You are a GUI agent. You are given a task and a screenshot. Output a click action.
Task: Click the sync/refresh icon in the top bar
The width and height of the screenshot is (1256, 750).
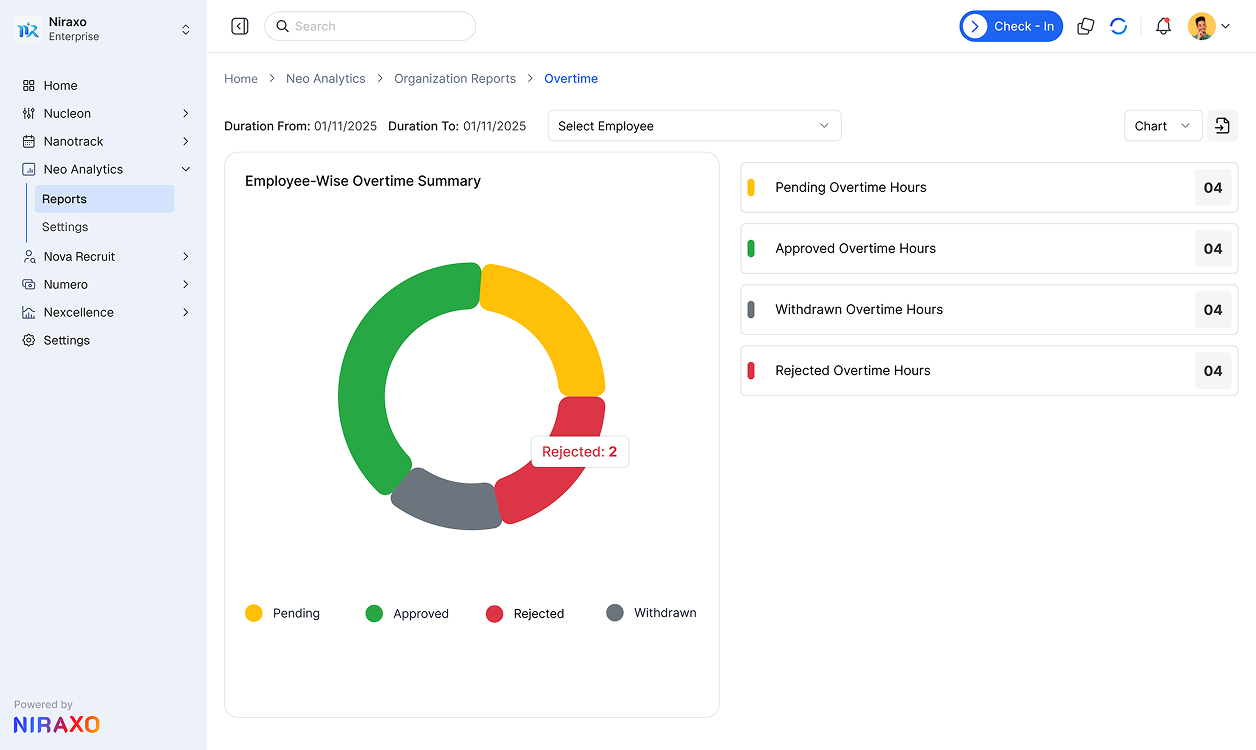click(1119, 26)
